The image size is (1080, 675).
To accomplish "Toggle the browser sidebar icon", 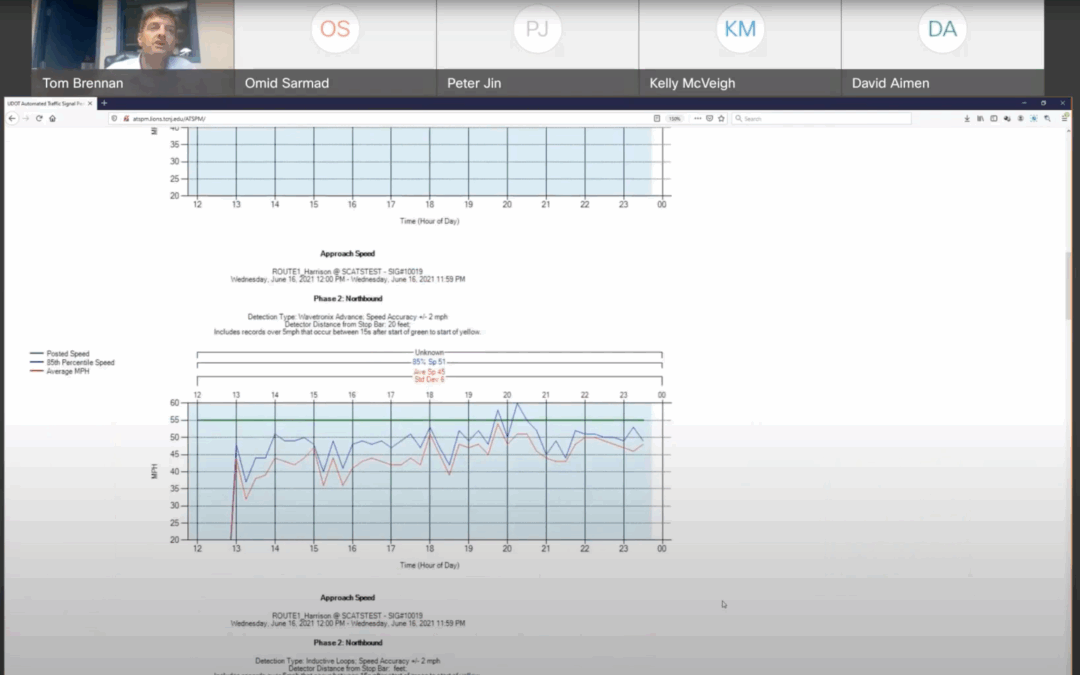I will tap(993, 118).
